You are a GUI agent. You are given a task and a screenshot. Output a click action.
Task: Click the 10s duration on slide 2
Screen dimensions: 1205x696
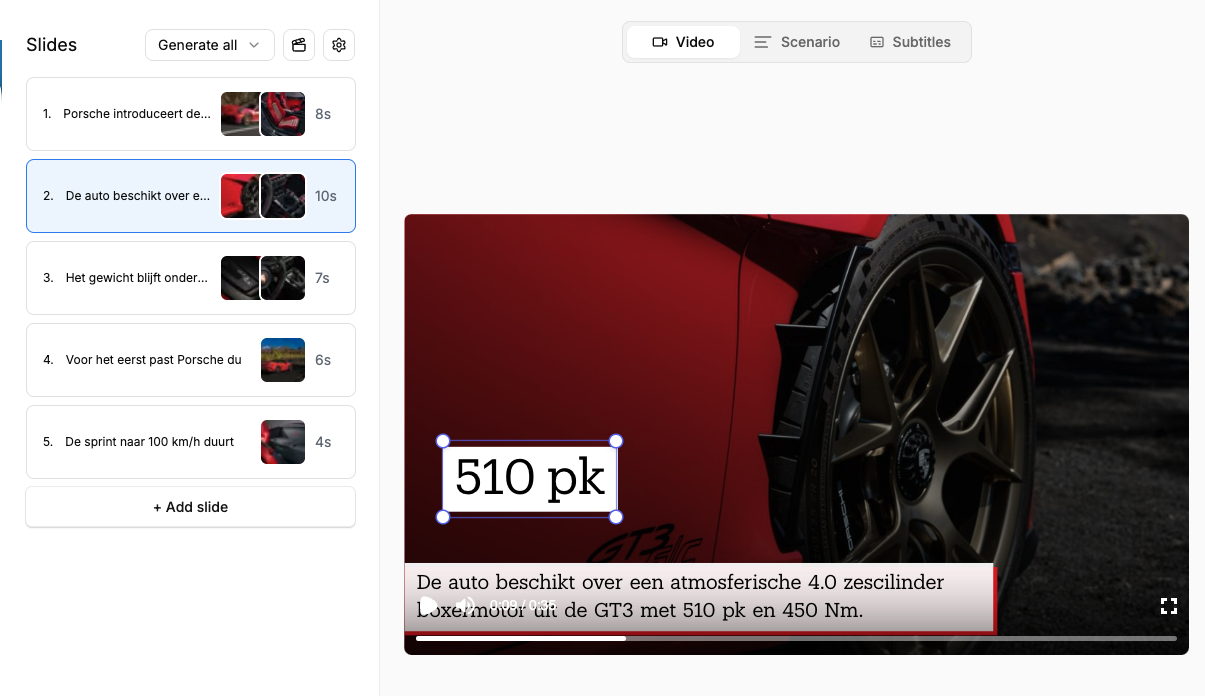pyautogui.click(x=326, y=196)
